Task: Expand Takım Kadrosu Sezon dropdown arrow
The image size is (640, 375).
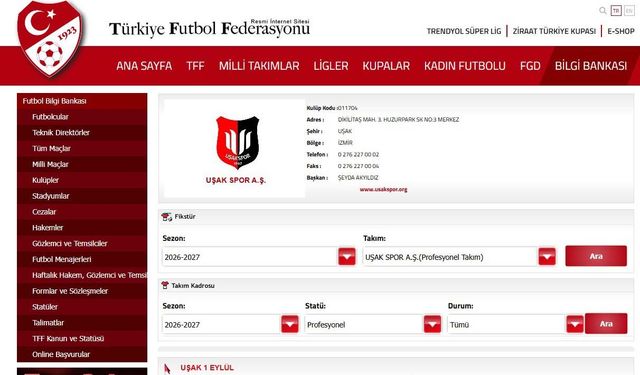Action: pos(290,324)
